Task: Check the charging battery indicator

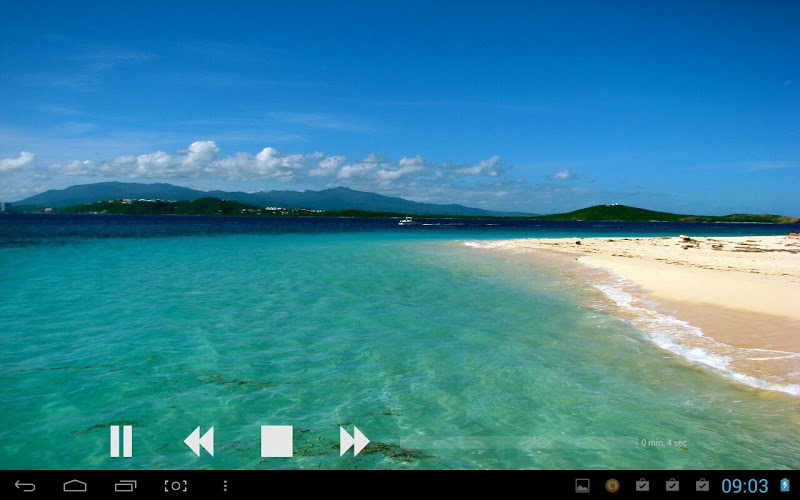Action: [x=785, y=485]
